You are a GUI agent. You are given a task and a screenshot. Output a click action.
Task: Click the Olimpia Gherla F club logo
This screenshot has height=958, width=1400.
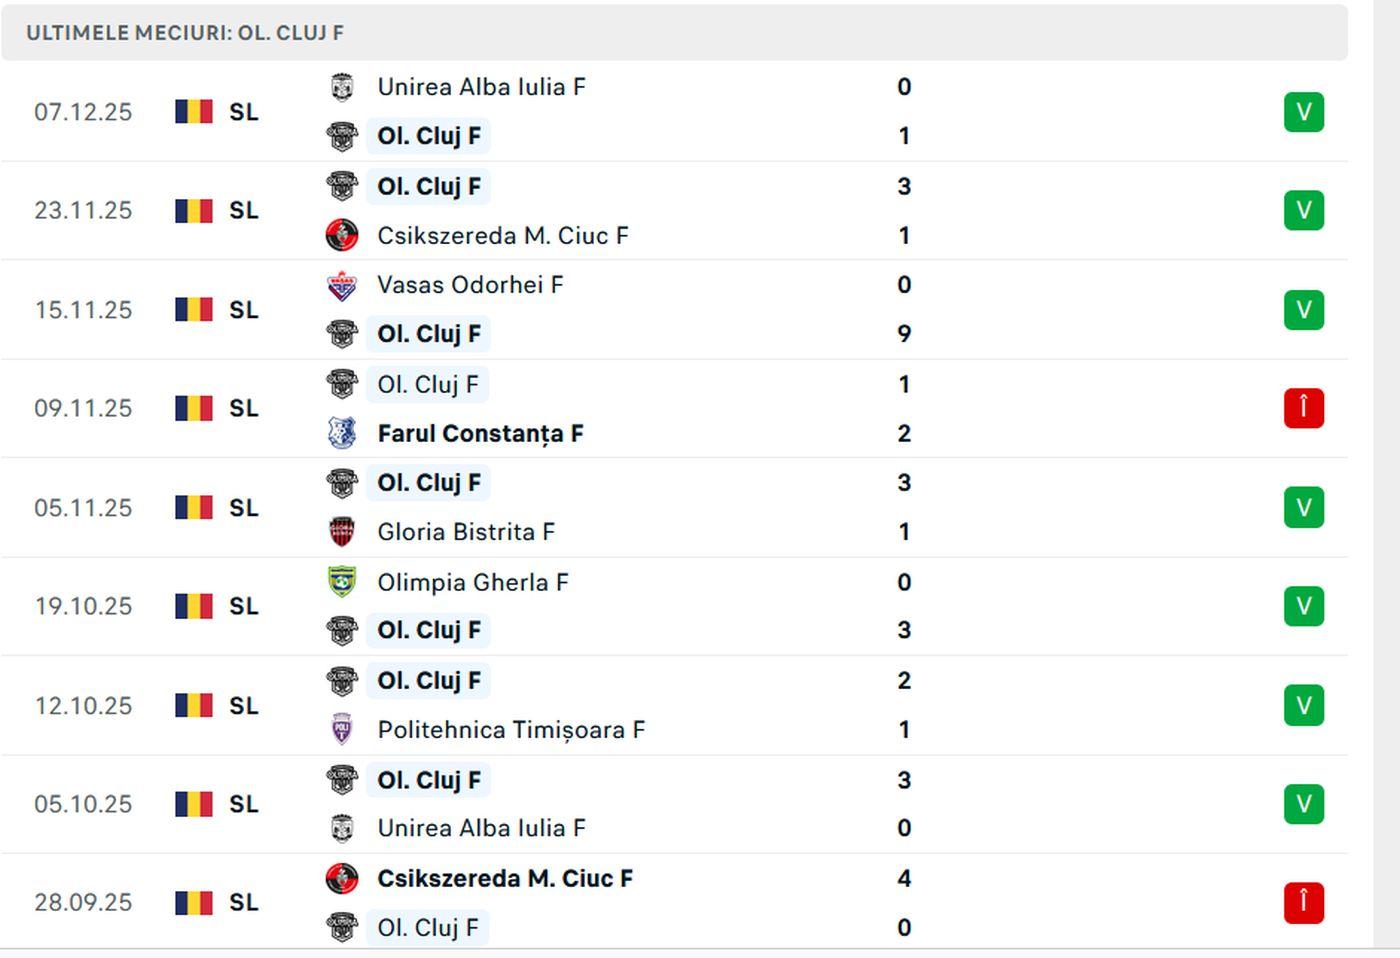(x=342, y=582)
